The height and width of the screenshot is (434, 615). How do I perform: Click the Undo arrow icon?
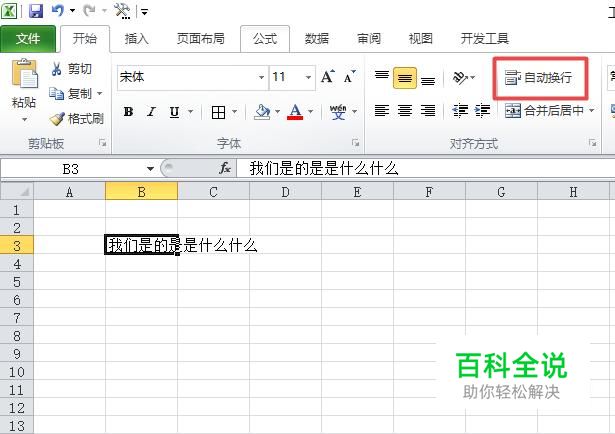[x=58, y=11]
